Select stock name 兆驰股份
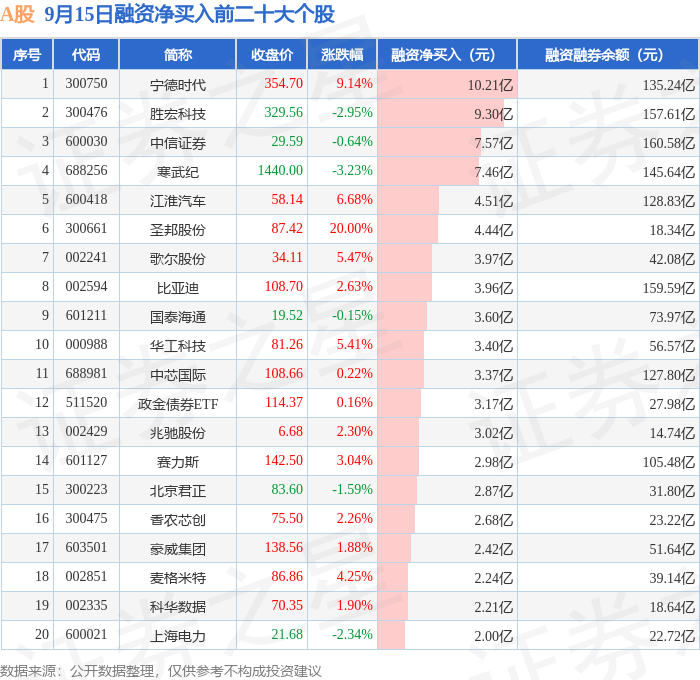 (x=178, y=433)
